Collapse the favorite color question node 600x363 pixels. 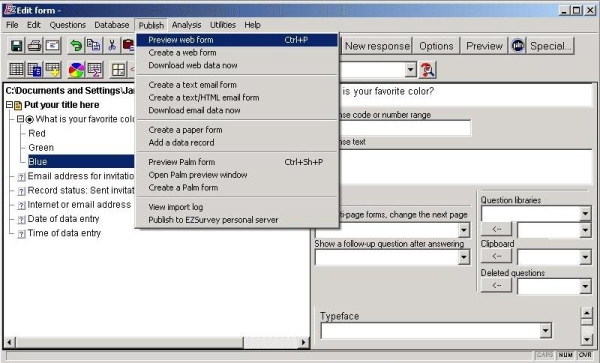point(21,119)
